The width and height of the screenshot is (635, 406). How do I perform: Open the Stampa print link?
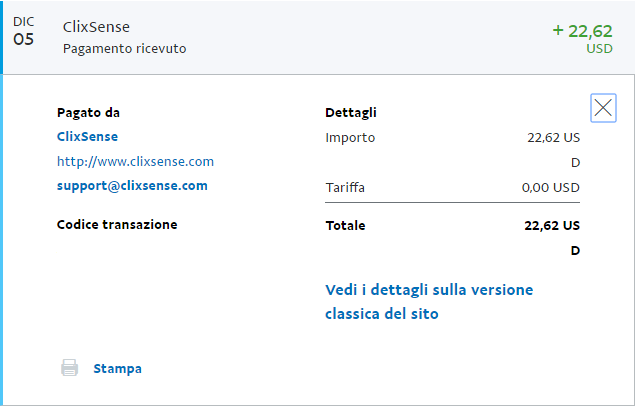(x=117, y=369)
